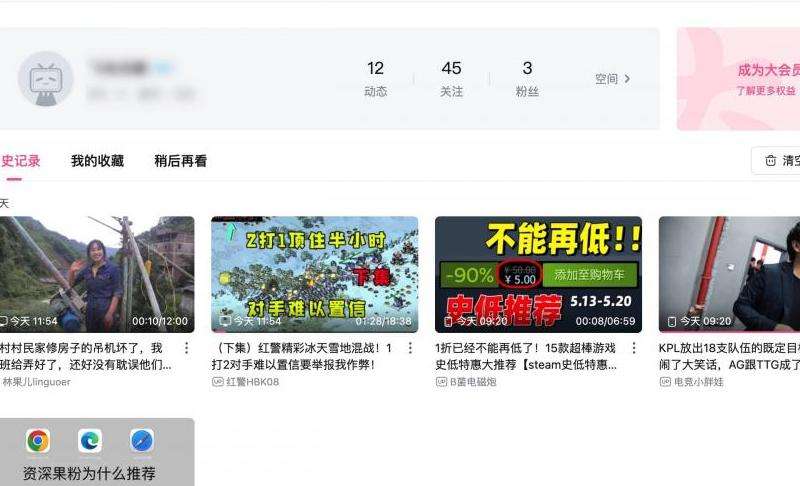Open title 1折已经不能再低了！15款超棒游戏
Screen dimensions: 800x486
[526, 356]
